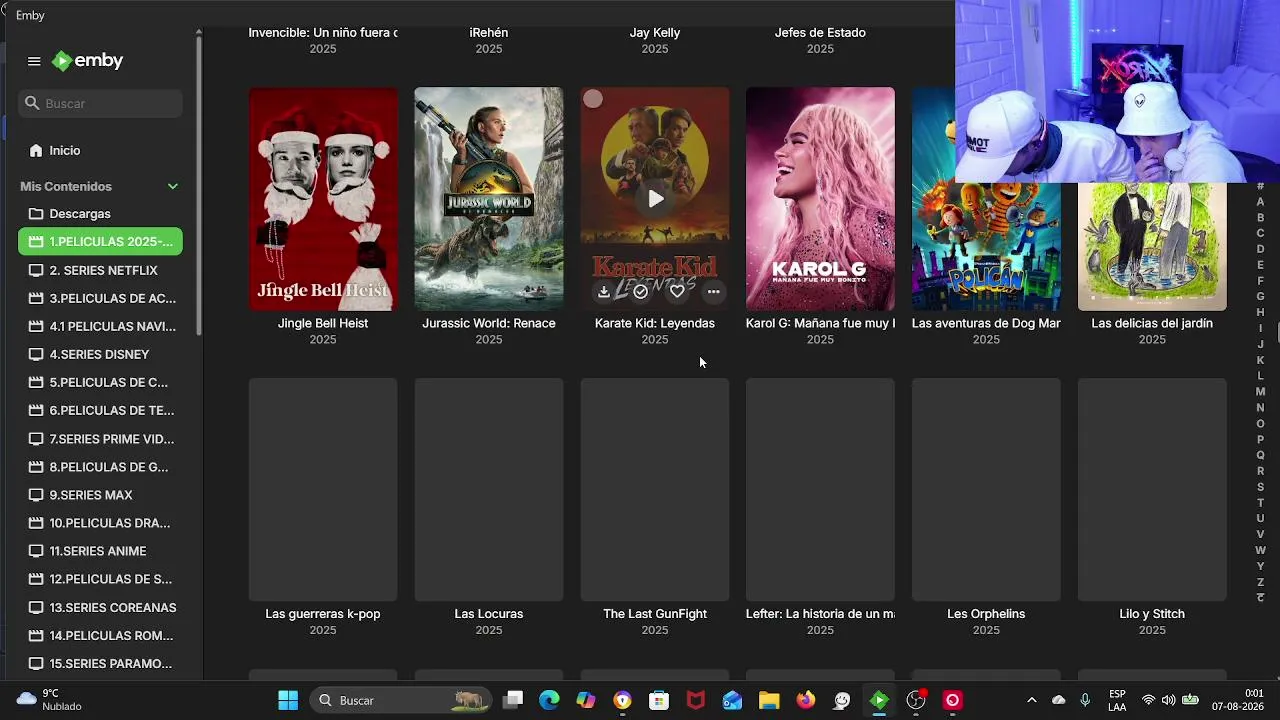This screenshot has width=1280, height=720.
Task: Open the Jingle Bell Heist poster
Action: [323, 199]
